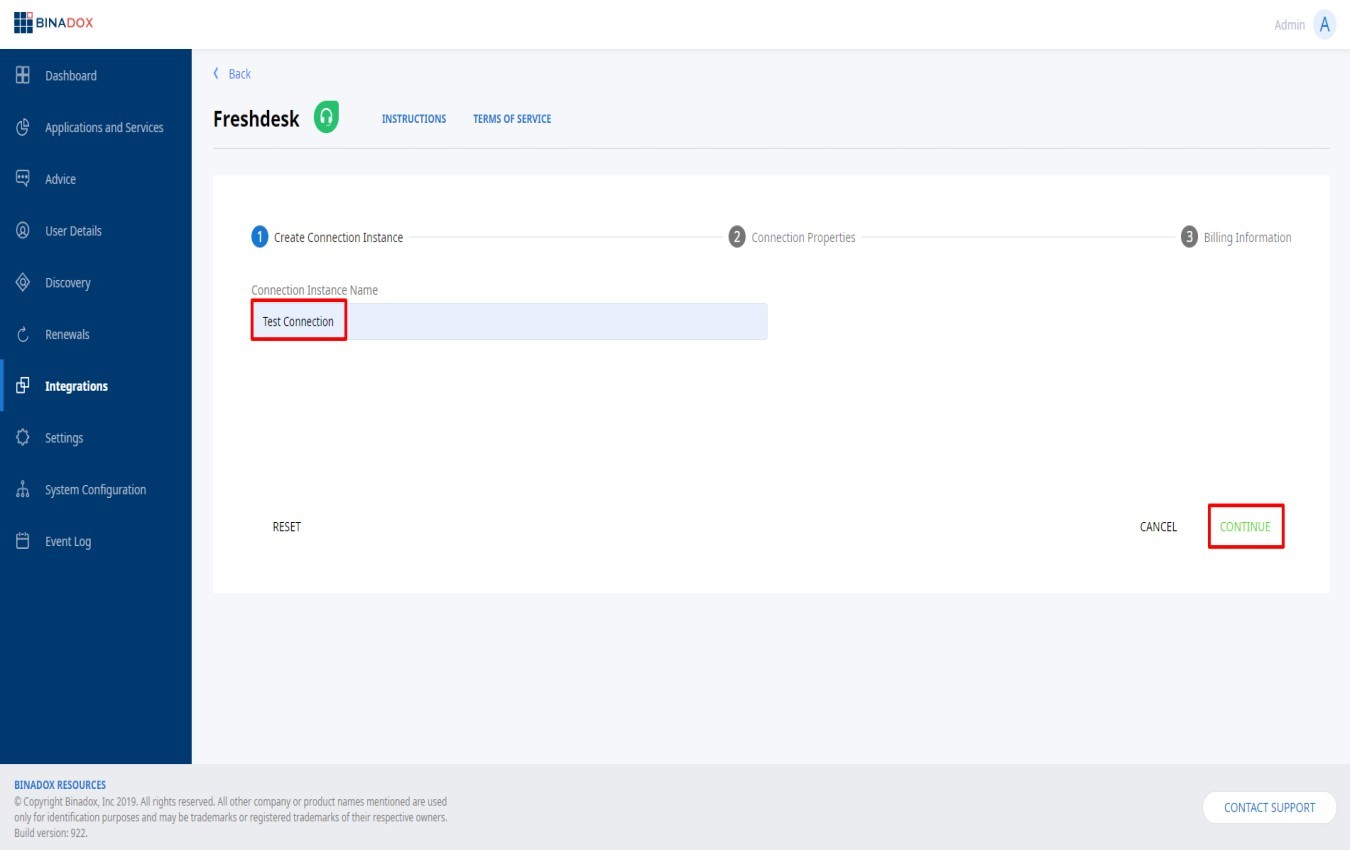Click the RESET button
The height and width of the screenshot is (850, 1350).
[x=287, y=527]
